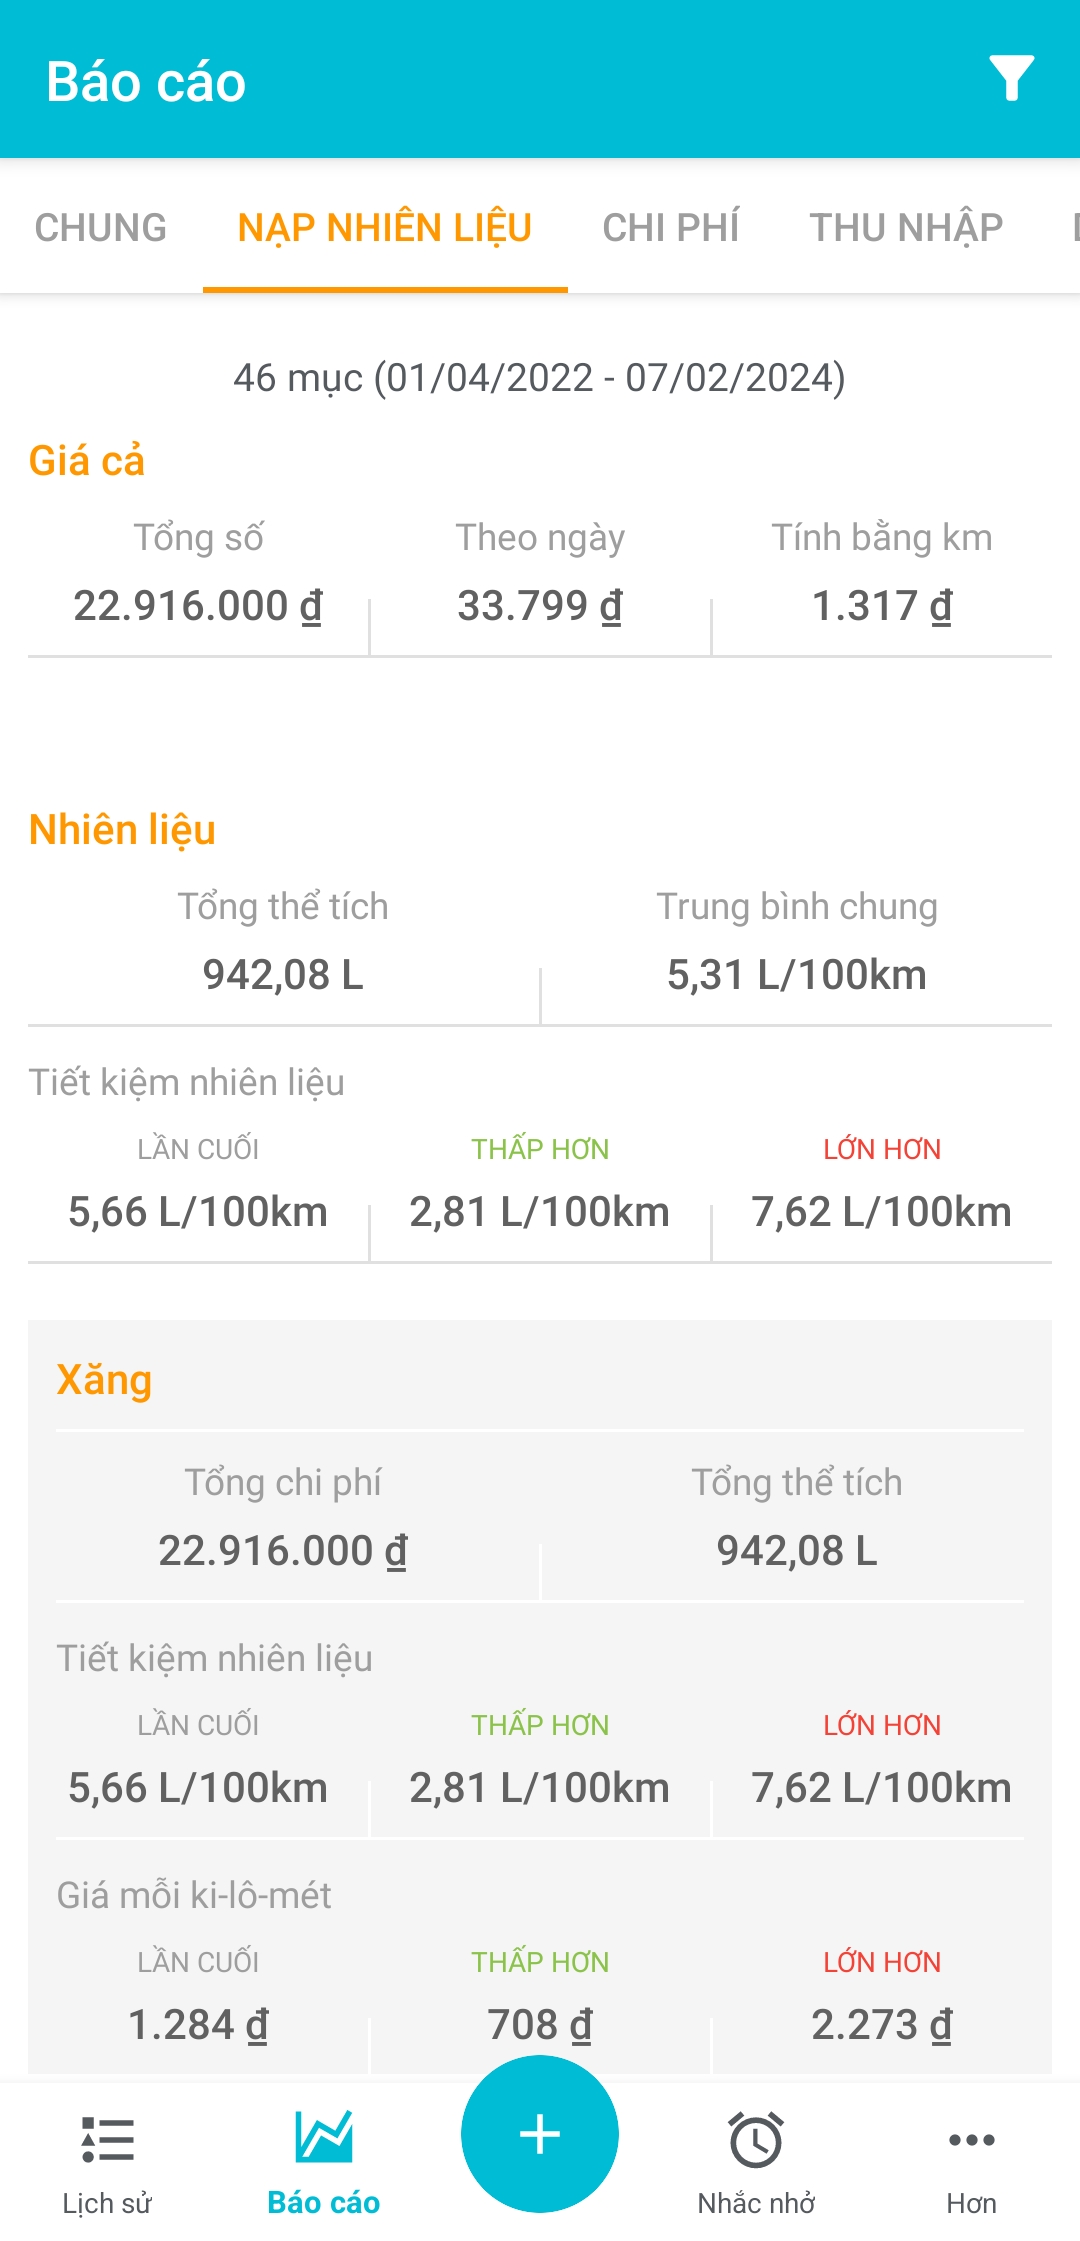Tap the Tổng số 22.916.000 đ value
Viewport: 1080px width, 2241px height.
pyautogui.click(x=198, y=606)
